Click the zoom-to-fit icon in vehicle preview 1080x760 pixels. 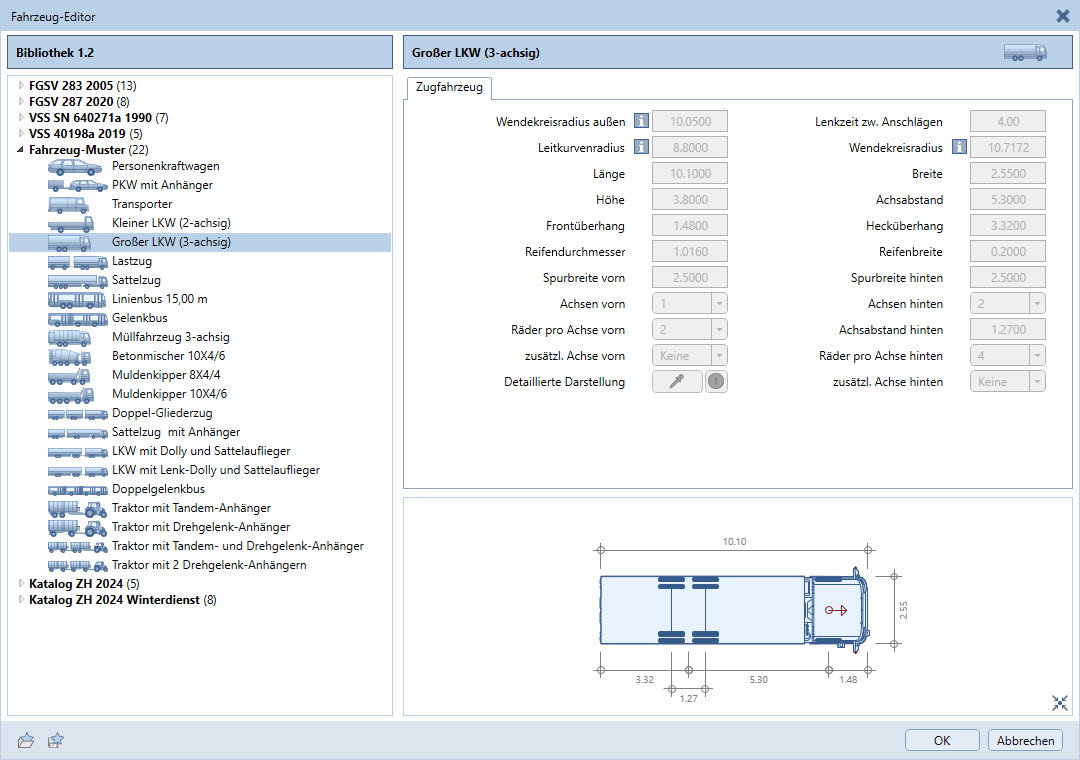click(x=1060, y=703)
